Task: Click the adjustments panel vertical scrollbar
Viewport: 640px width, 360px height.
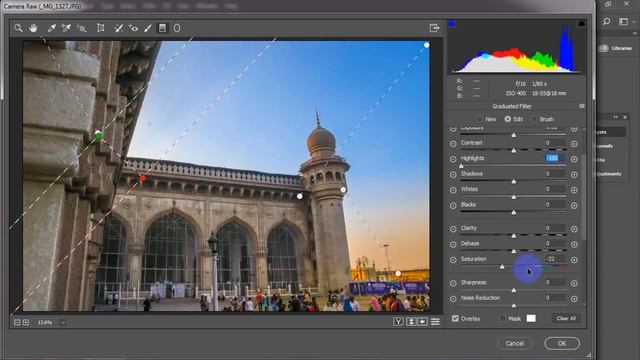Action: coord(583,196)
